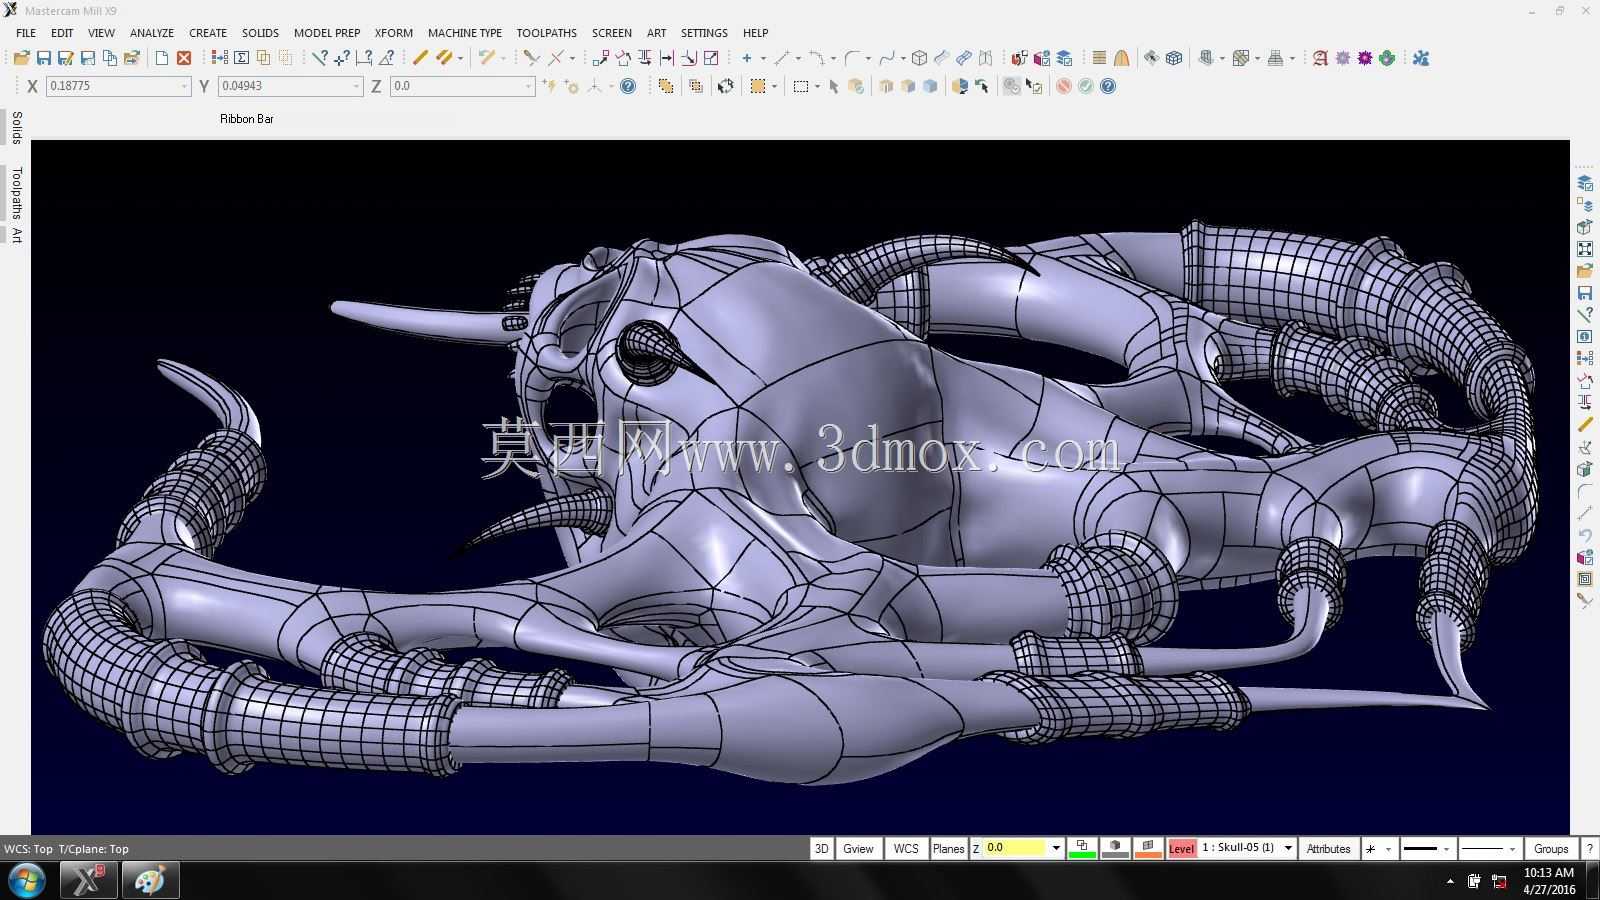Switch to the Solids side tab
Image resolution: width=1600 pixels, height=900 pixels.
click(x=16, y=128)
